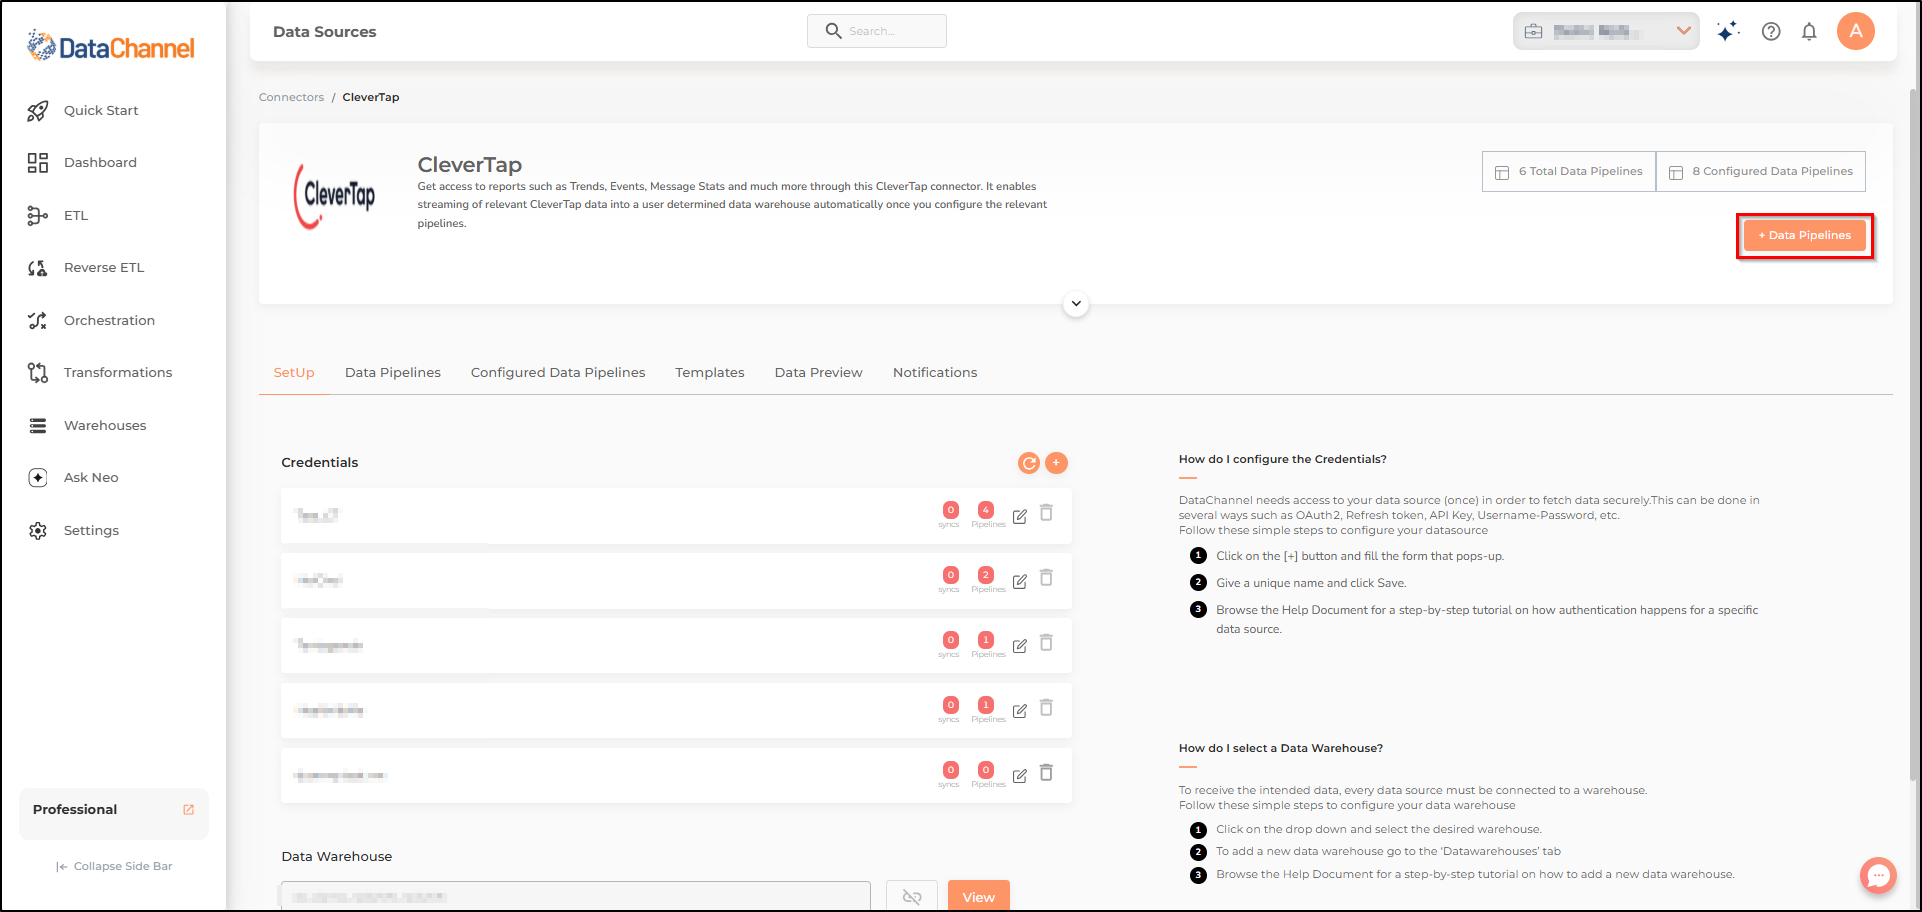Open notifications bell

pos(1809,32)
